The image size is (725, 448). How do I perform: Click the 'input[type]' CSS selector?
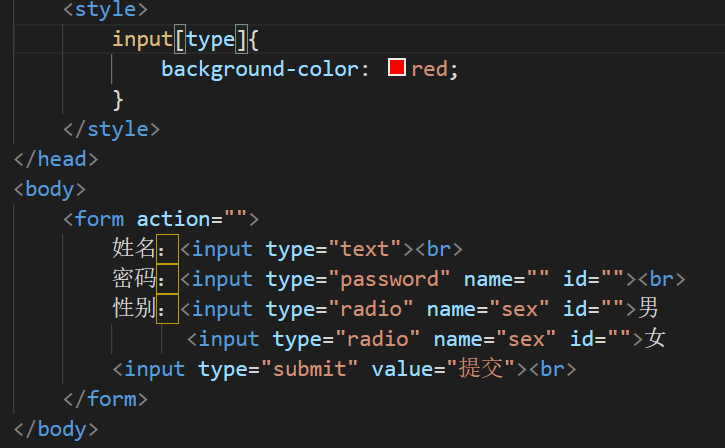180,39
